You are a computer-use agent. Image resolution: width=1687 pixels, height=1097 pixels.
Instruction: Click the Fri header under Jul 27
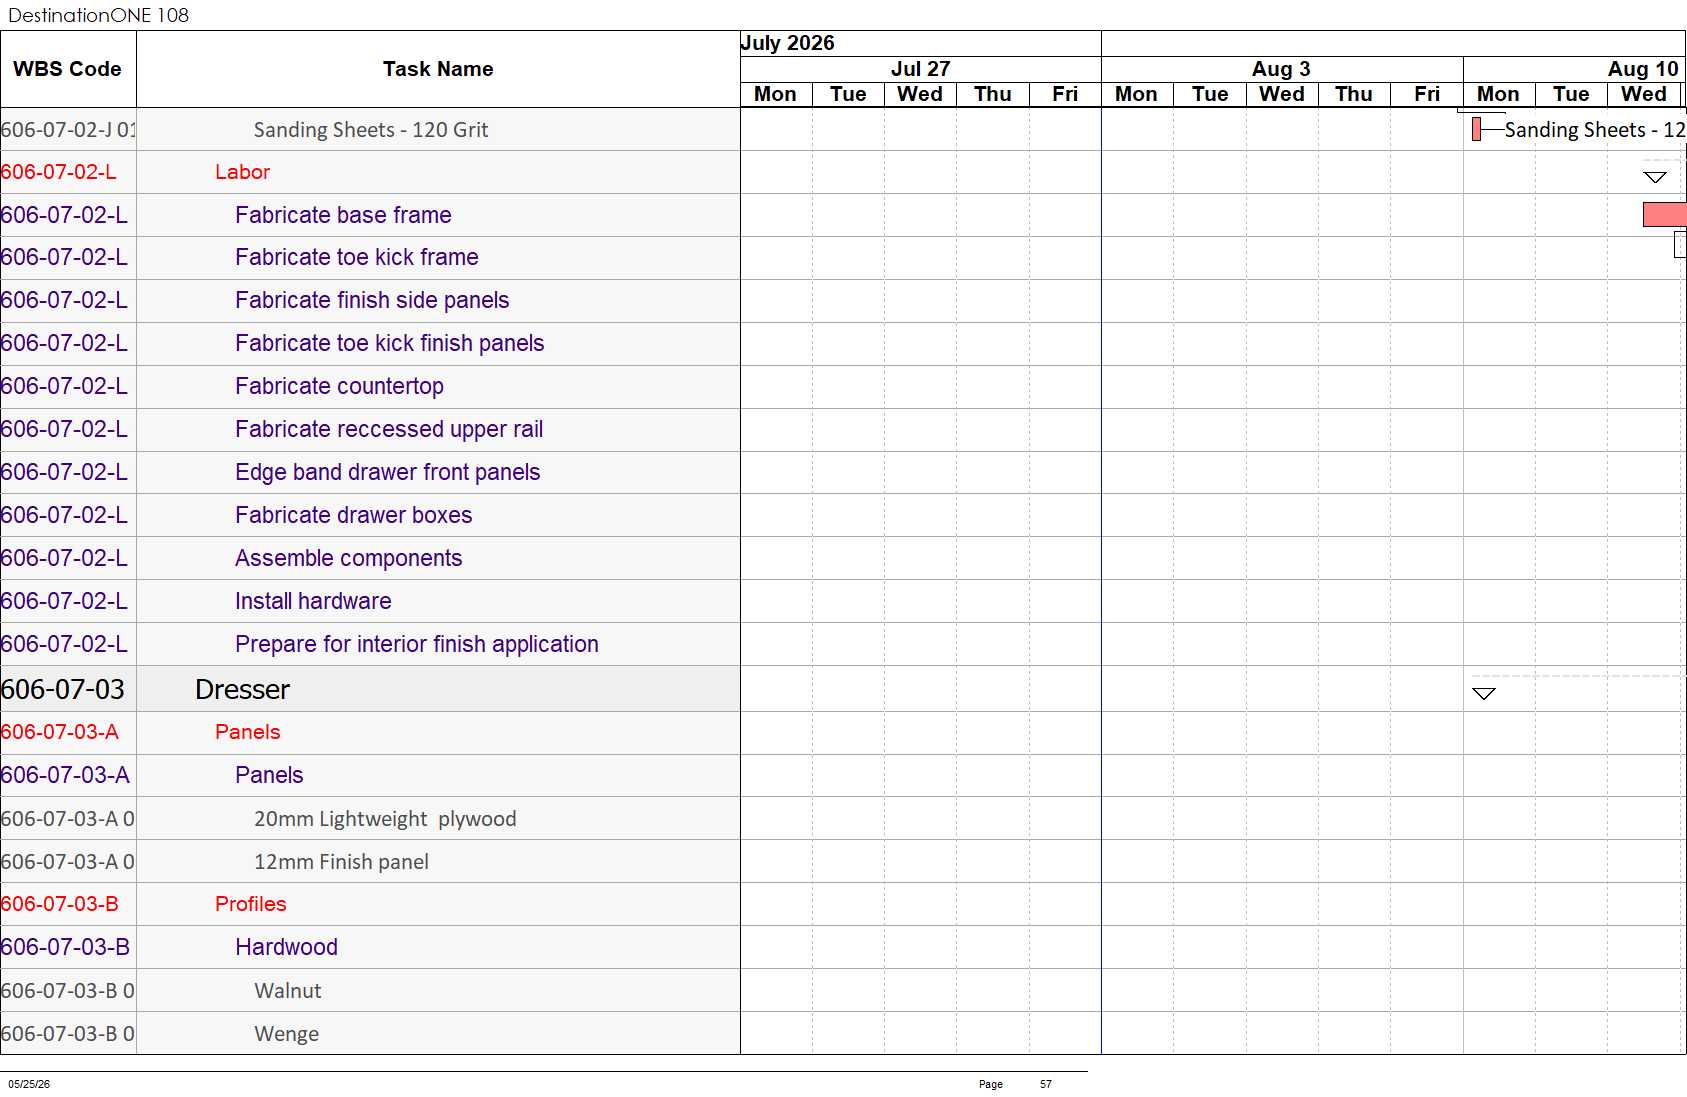pyautogui.click(x=1065, y=94)
